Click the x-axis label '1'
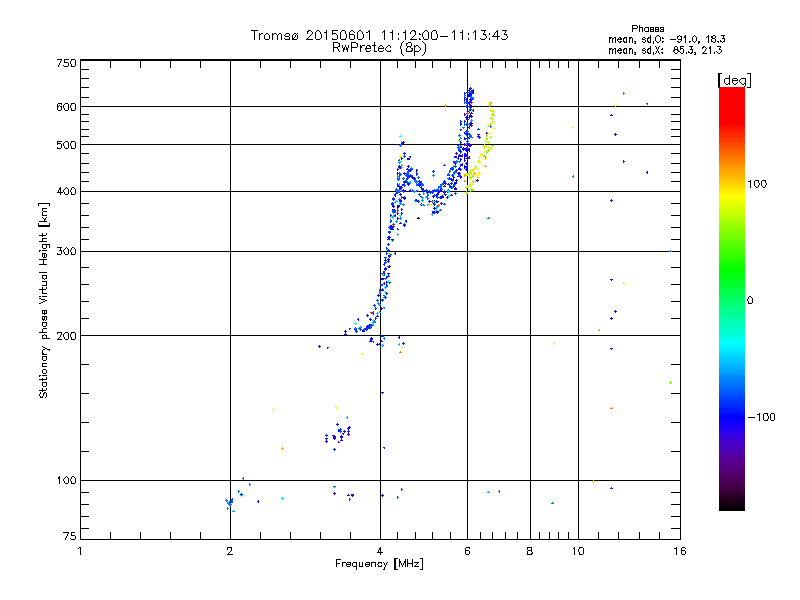The height and width of the screenshot is (600, 800). [x=80, y=551]
